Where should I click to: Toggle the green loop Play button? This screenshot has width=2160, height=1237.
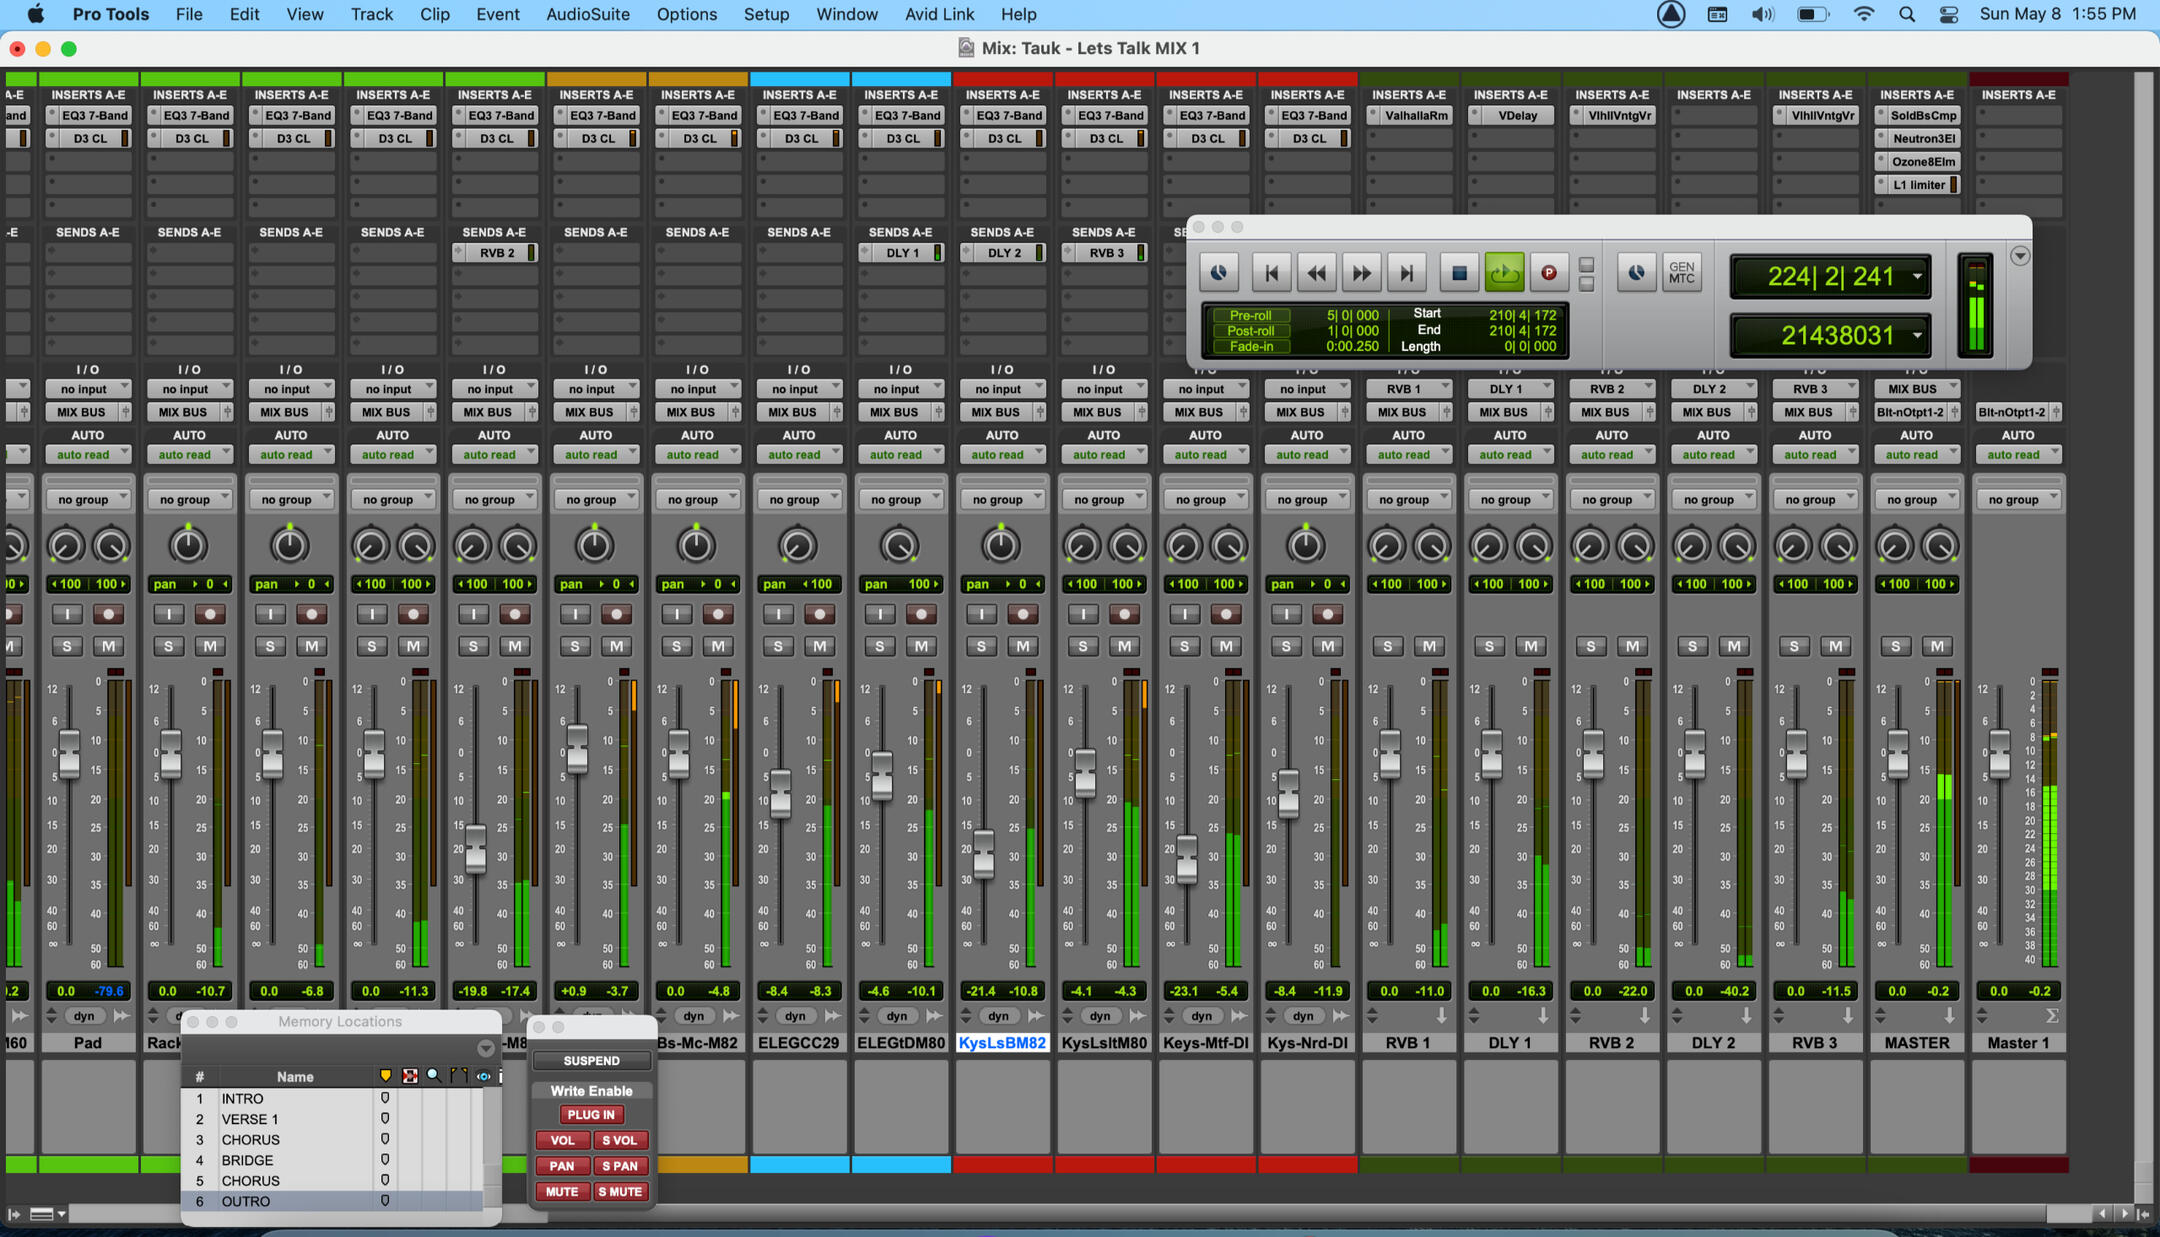pos(1504,273)
